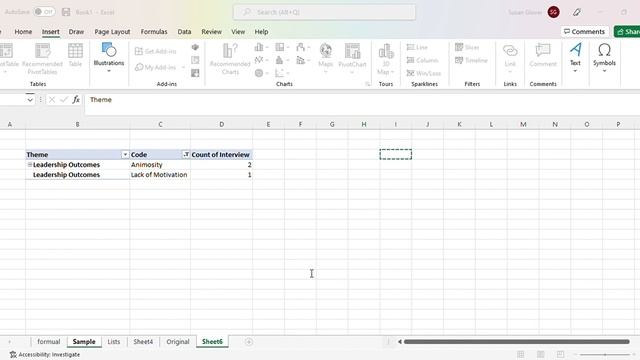This screenshot has height=360, width=640.
Task: Click the Share button
Action: click(x=627, y=31)
